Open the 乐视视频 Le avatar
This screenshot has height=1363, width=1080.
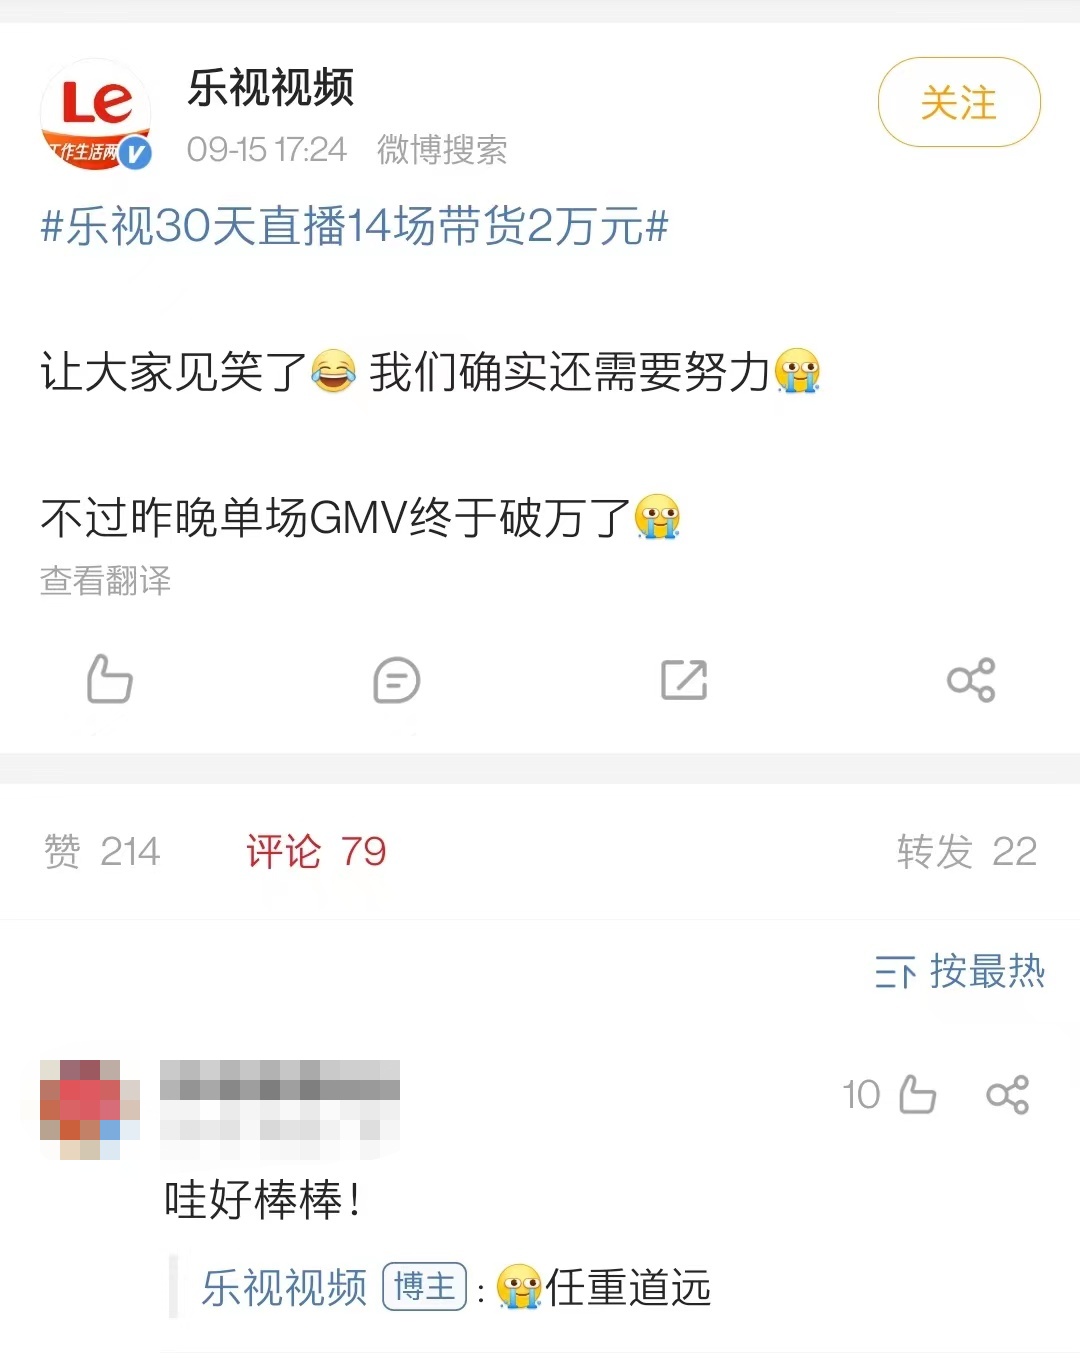pyautogui.click(x=96, y=114)
